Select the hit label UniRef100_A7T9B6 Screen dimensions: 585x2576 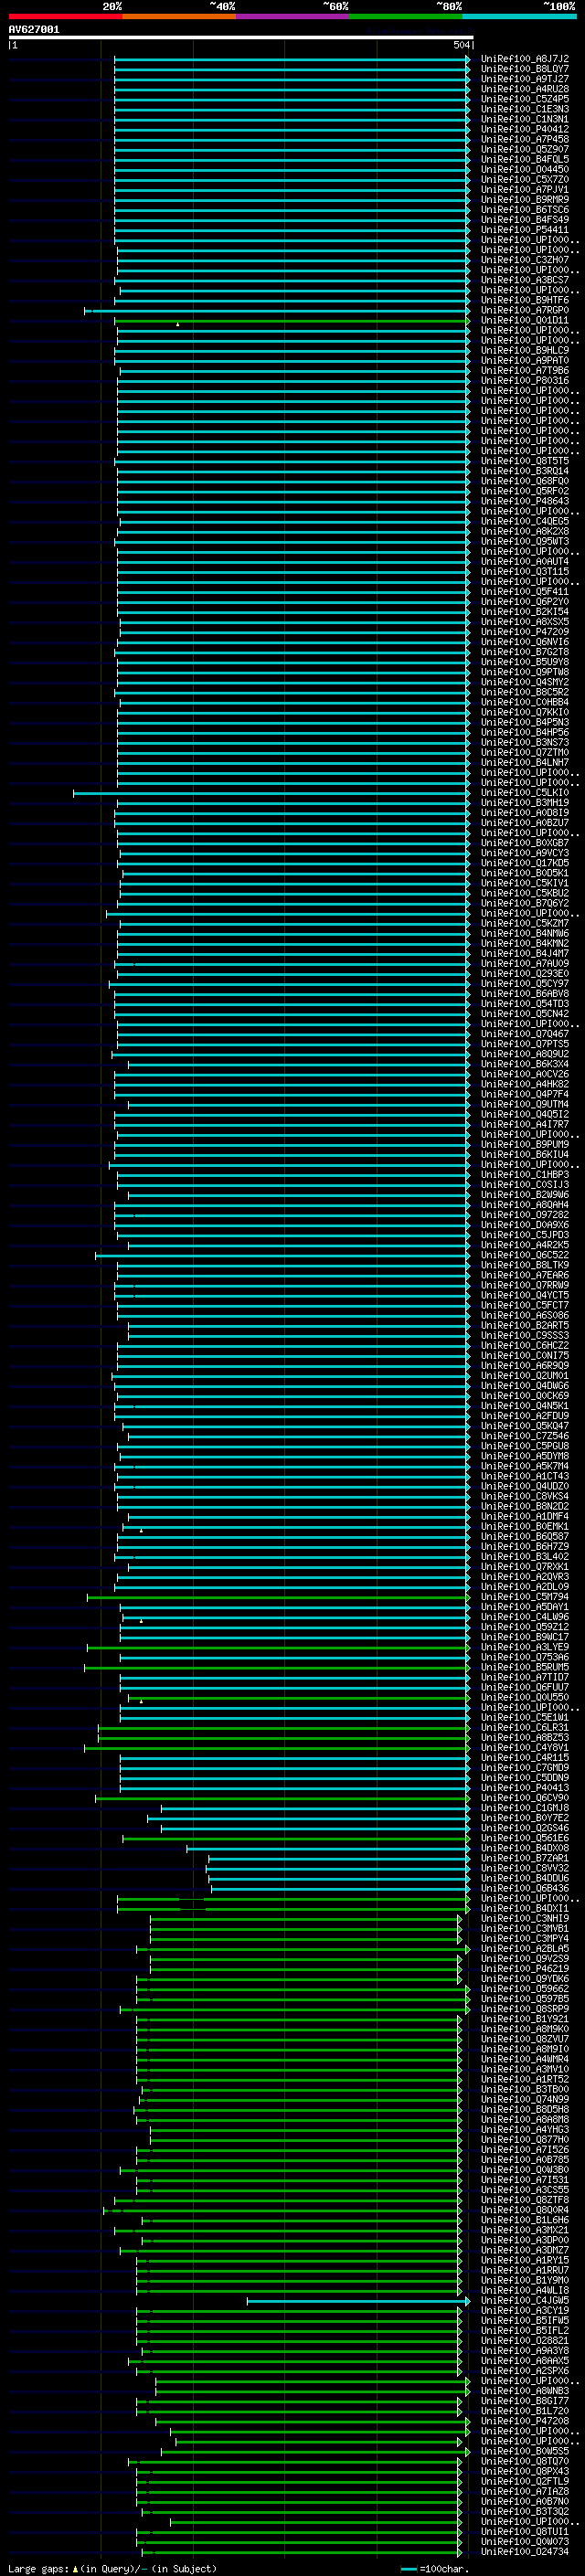click(525, 371)
